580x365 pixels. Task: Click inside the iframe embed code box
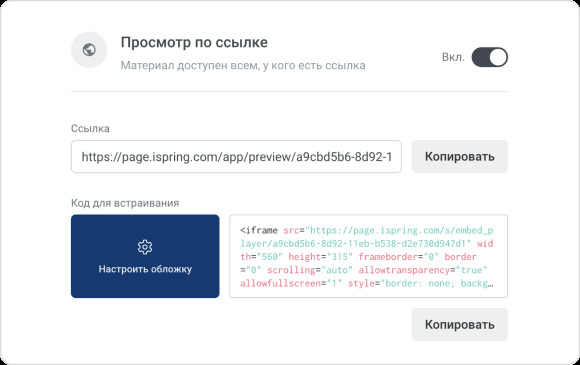click(368, 256)
